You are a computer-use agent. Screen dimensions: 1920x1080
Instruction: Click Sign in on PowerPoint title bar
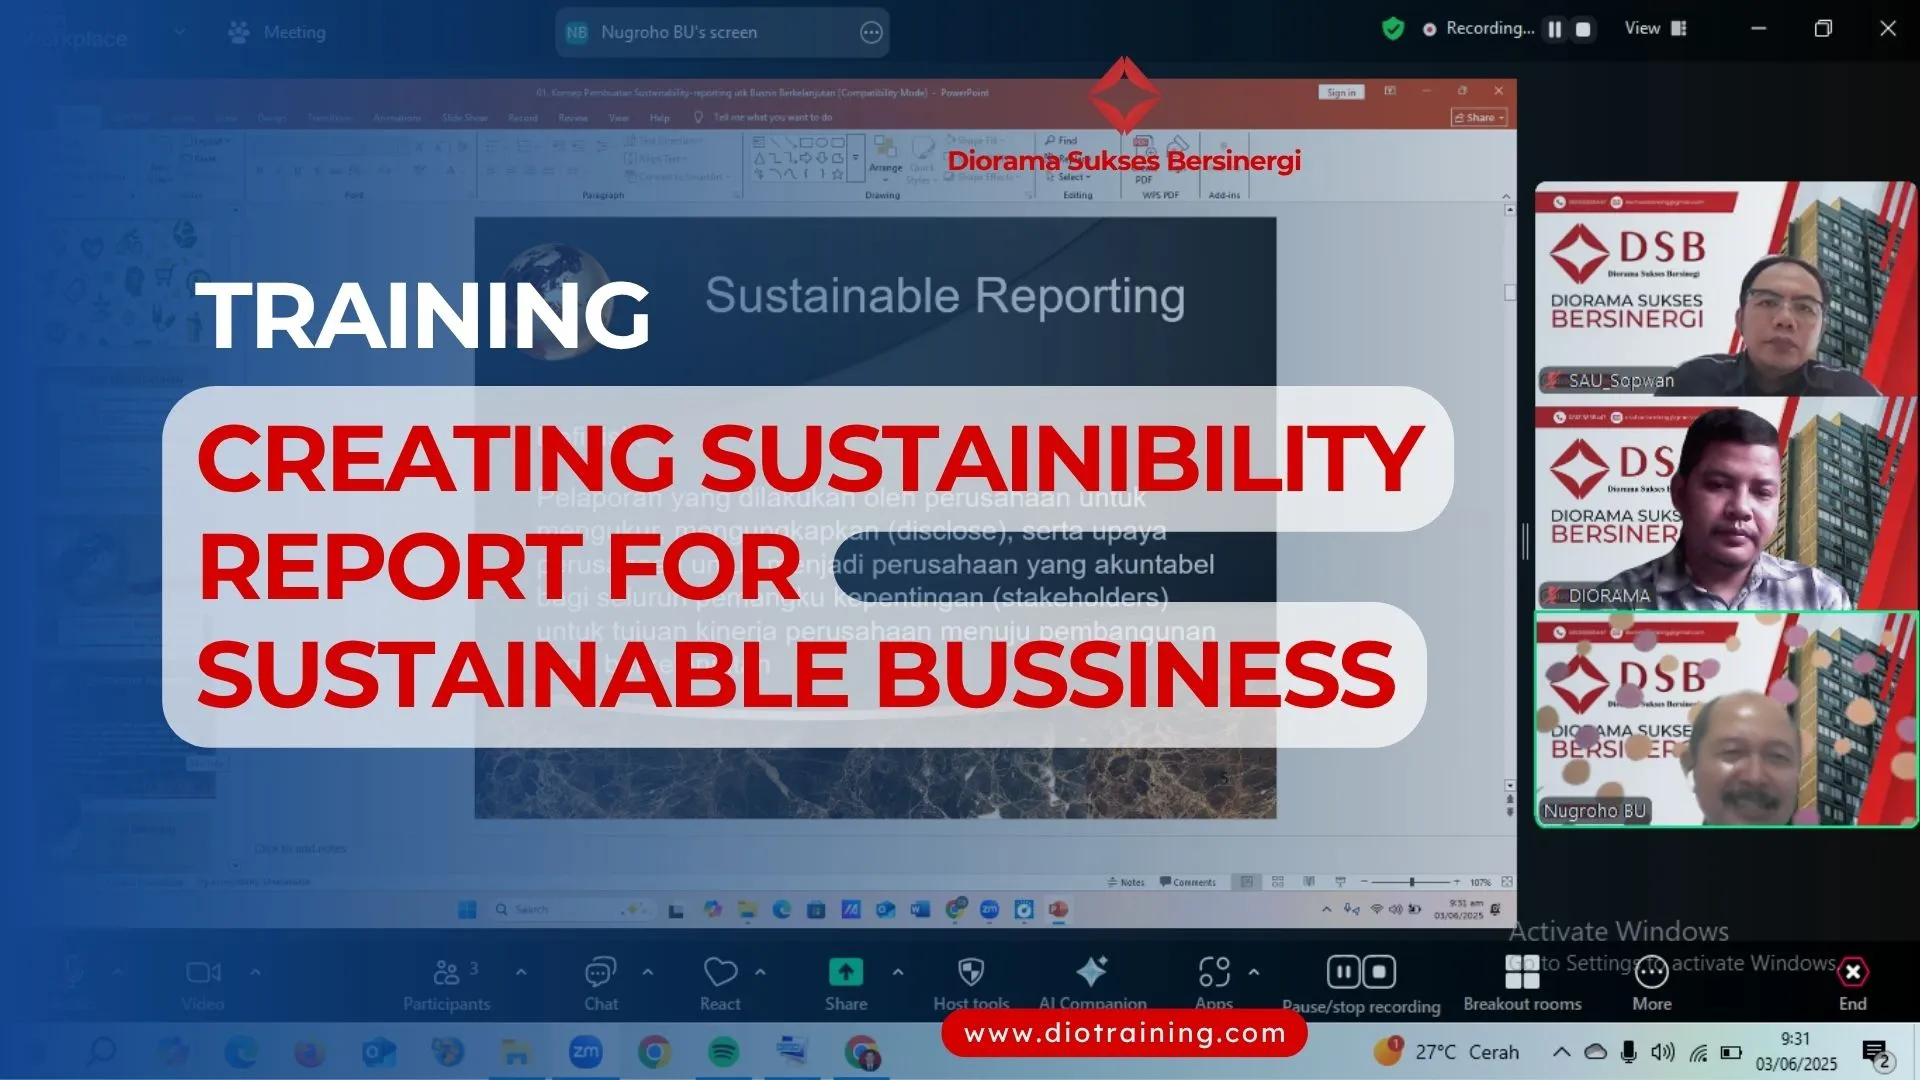click(x=1341, y=92)
